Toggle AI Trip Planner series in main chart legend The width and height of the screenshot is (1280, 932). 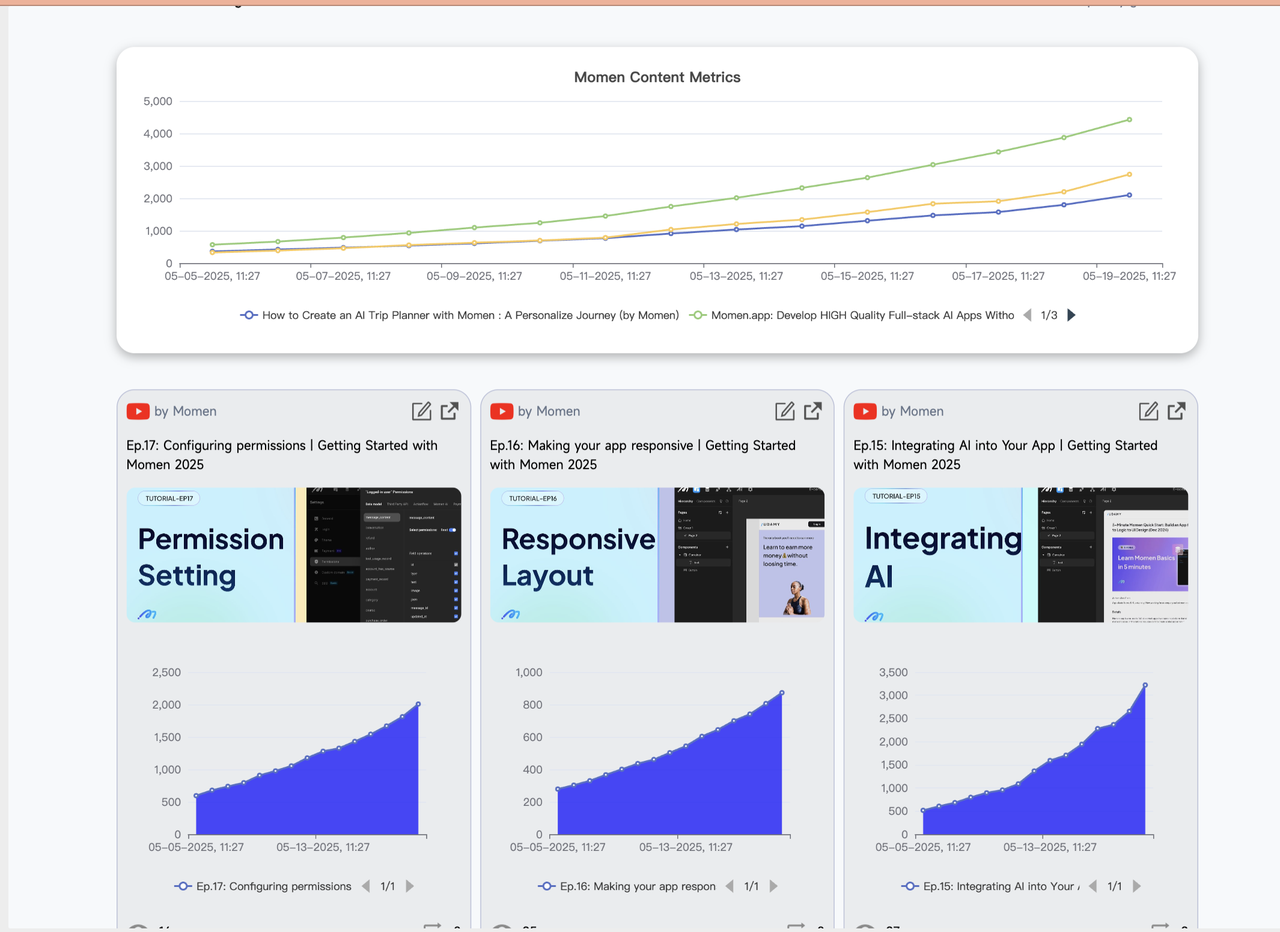click(460, 315)
